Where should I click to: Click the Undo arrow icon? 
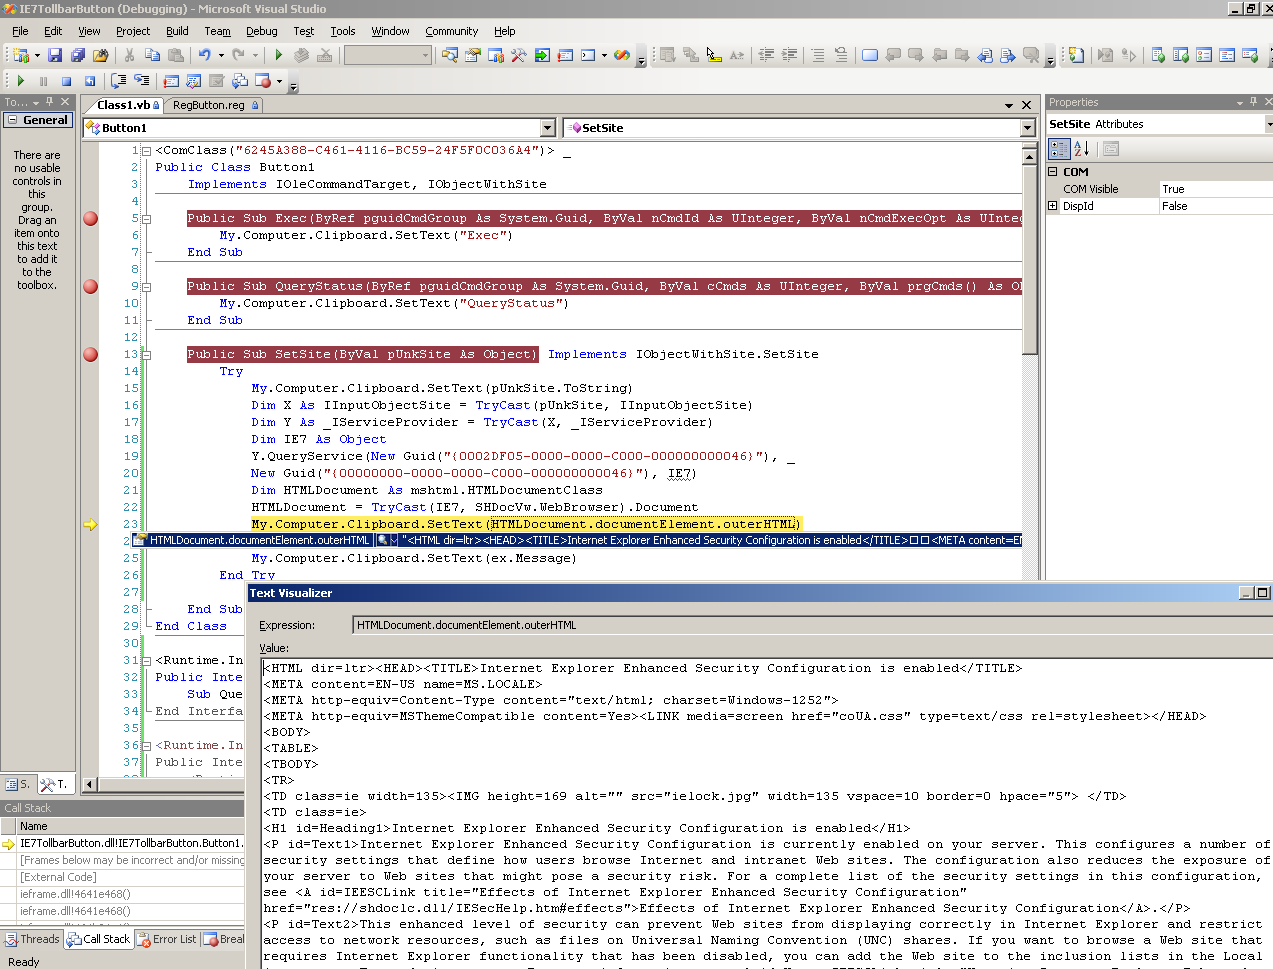[205, 55]
